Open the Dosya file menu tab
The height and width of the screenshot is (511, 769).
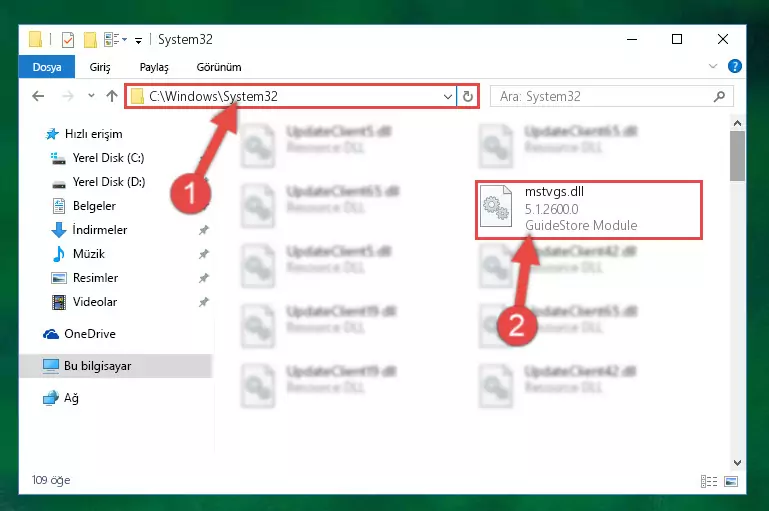click(x=47, y=67)
